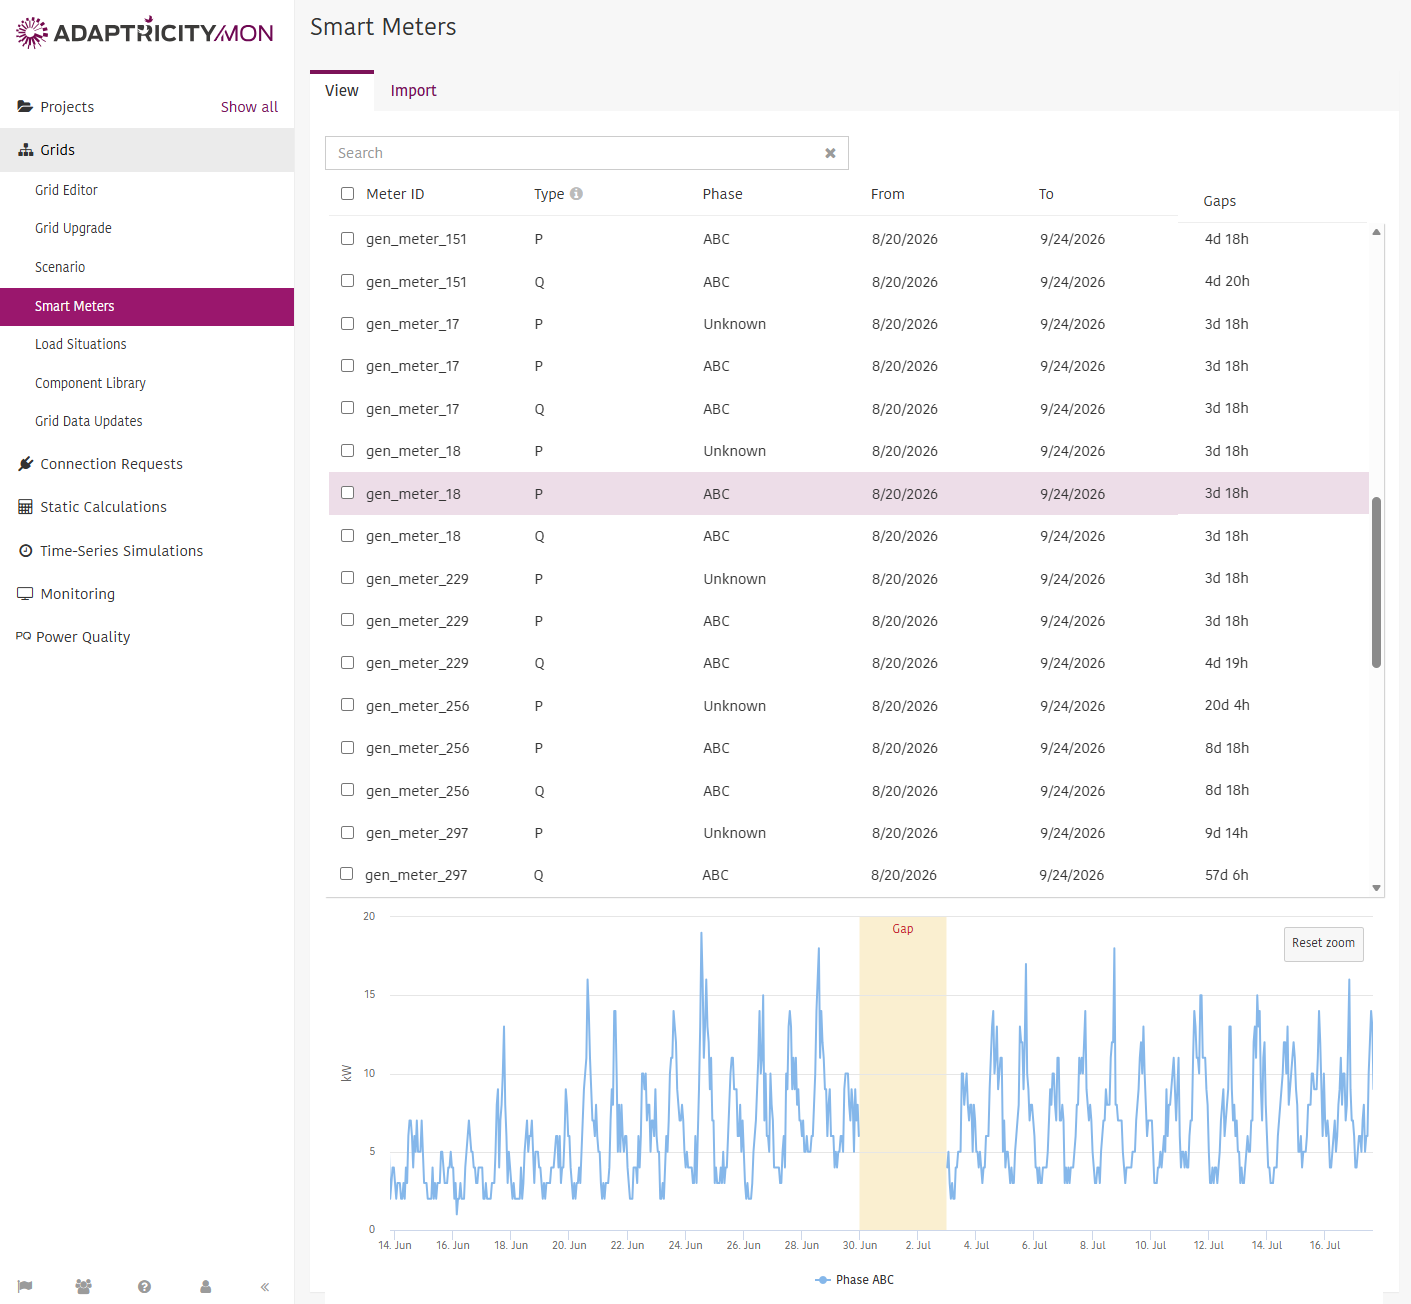The width and height of the screenshot is (1411, 1304).
Task: Click the table scrollbar down arrow
Action: point(1377,888)
